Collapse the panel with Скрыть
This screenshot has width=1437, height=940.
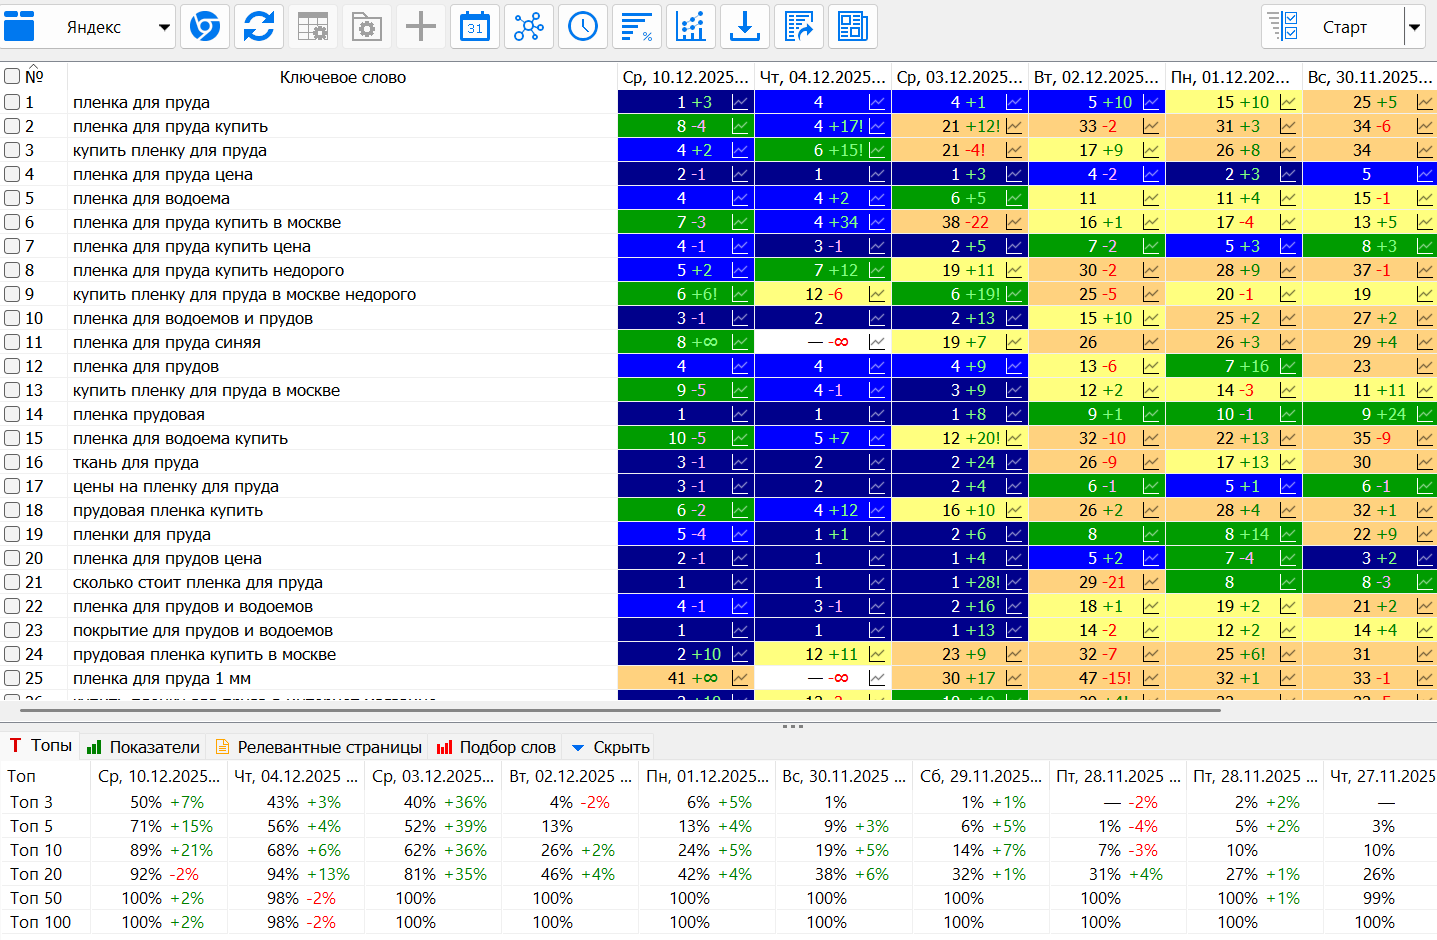point(610,747)
